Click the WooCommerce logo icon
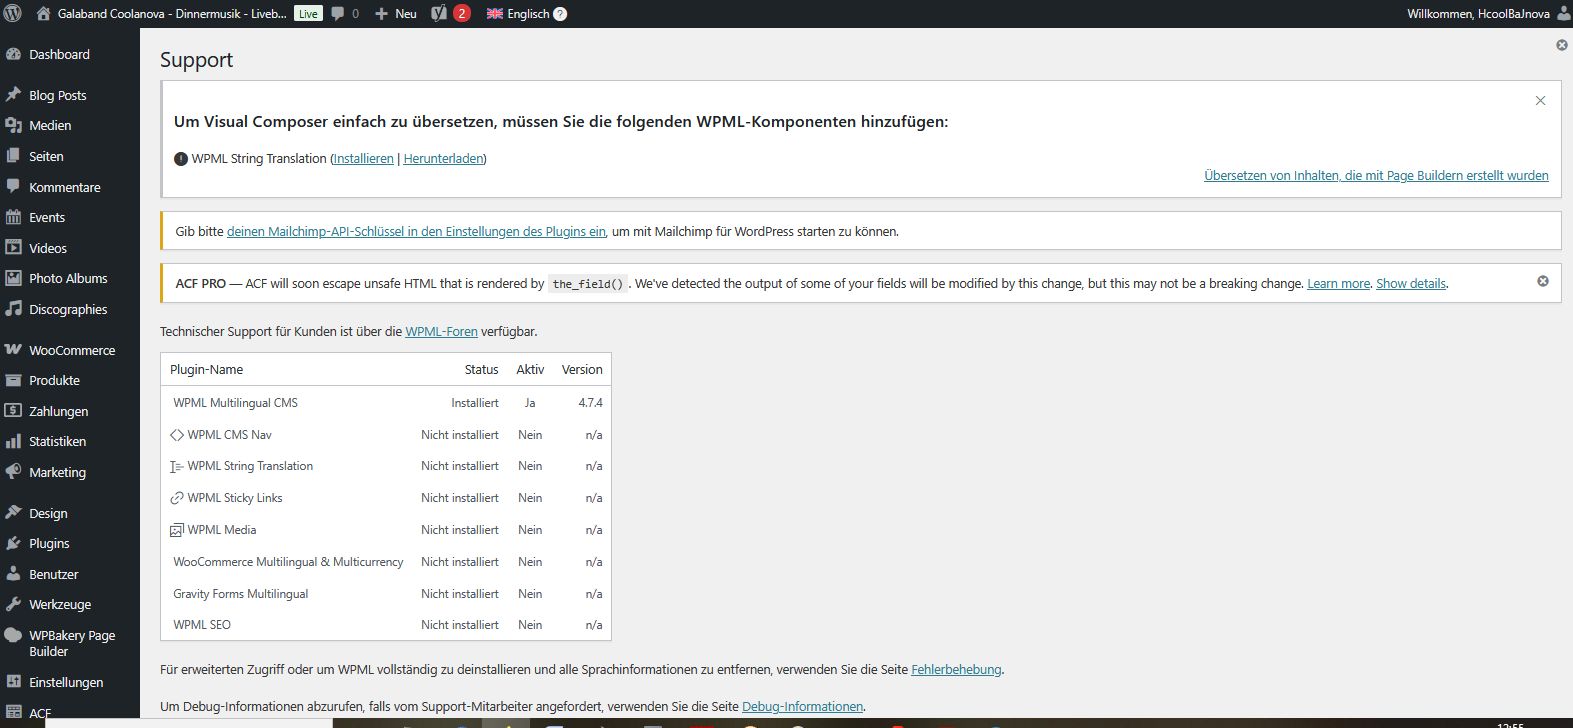The image size is (1573, 728). pos(13,350)
